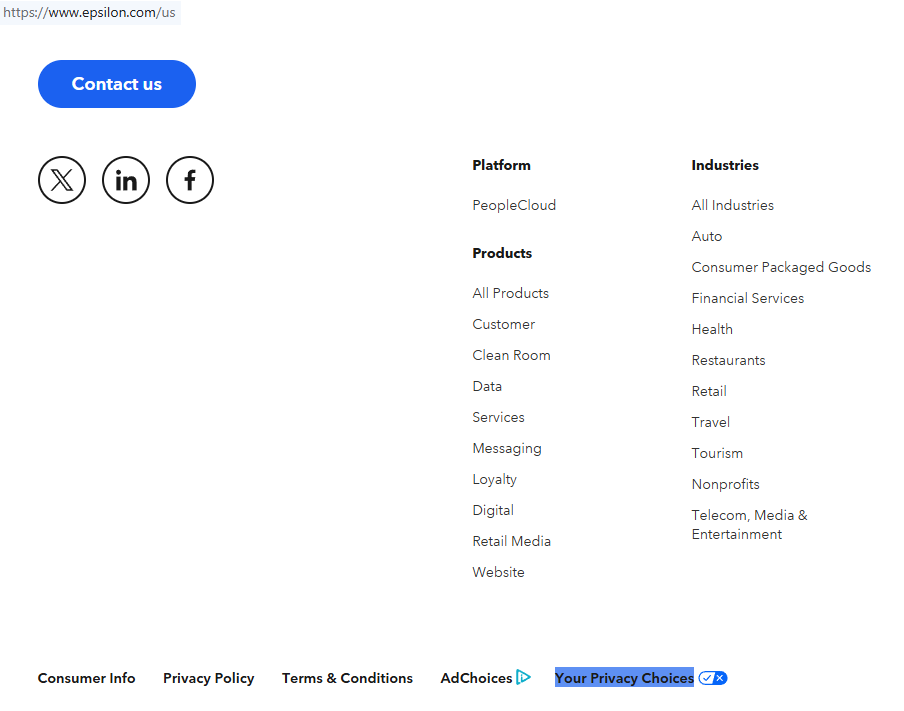The height and width of the screenshot is (711, 904).
Task: Click the highlighted Your Privacy Choices link
Action: pos(624,678)
